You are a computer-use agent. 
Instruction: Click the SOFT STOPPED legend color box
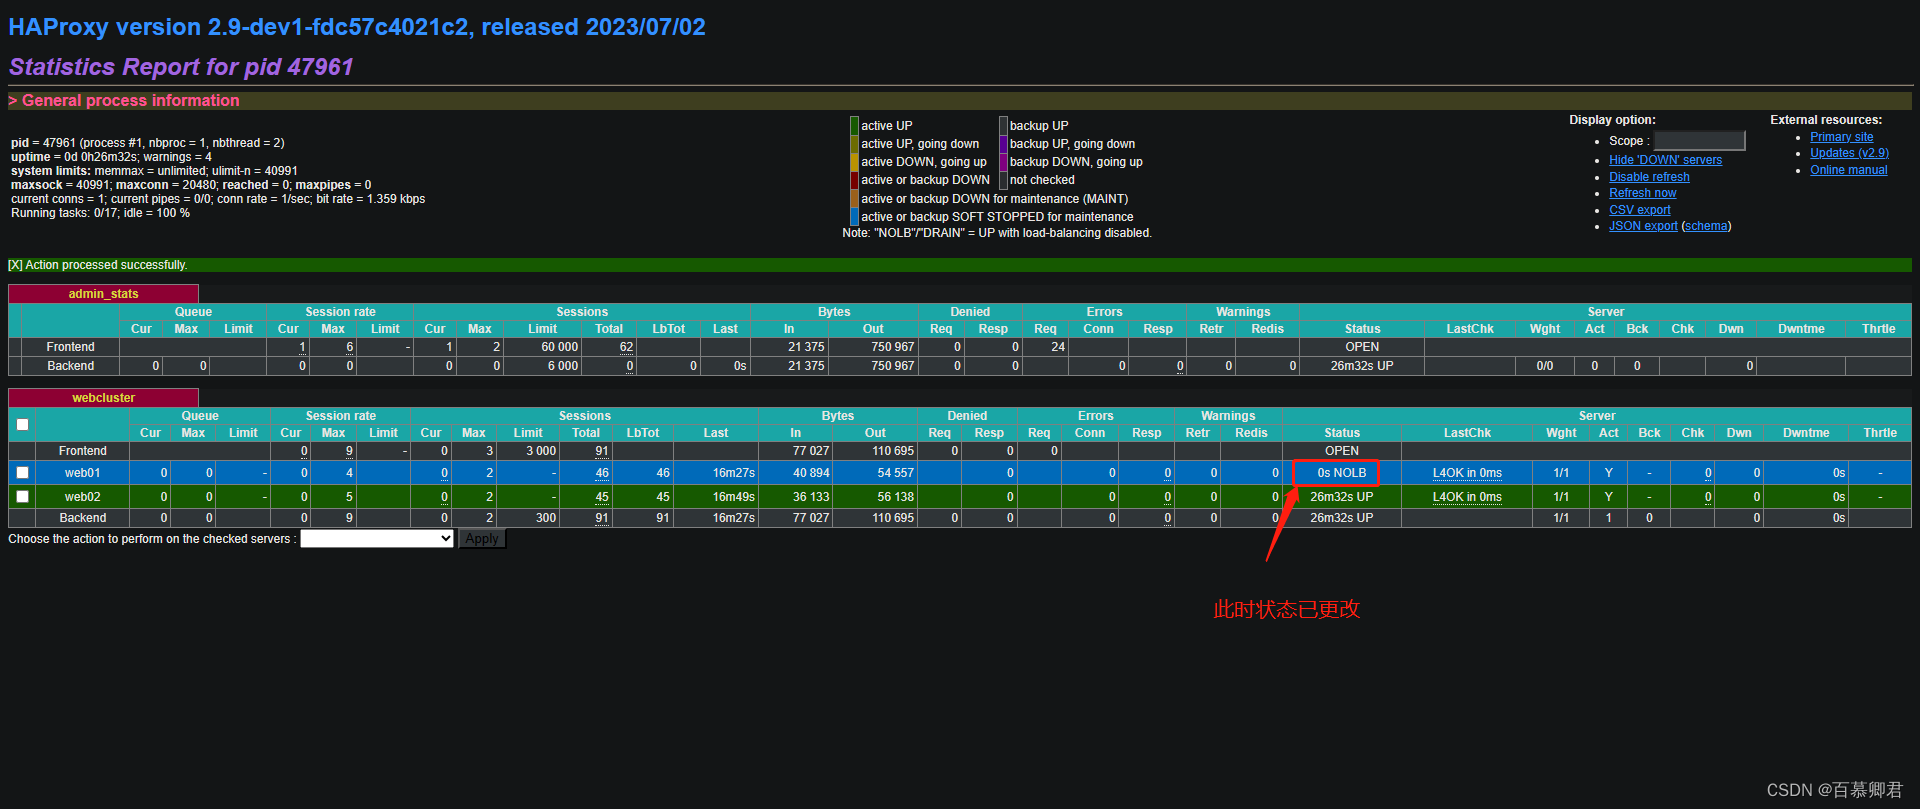pyautogui.click(x=854, y=217)
